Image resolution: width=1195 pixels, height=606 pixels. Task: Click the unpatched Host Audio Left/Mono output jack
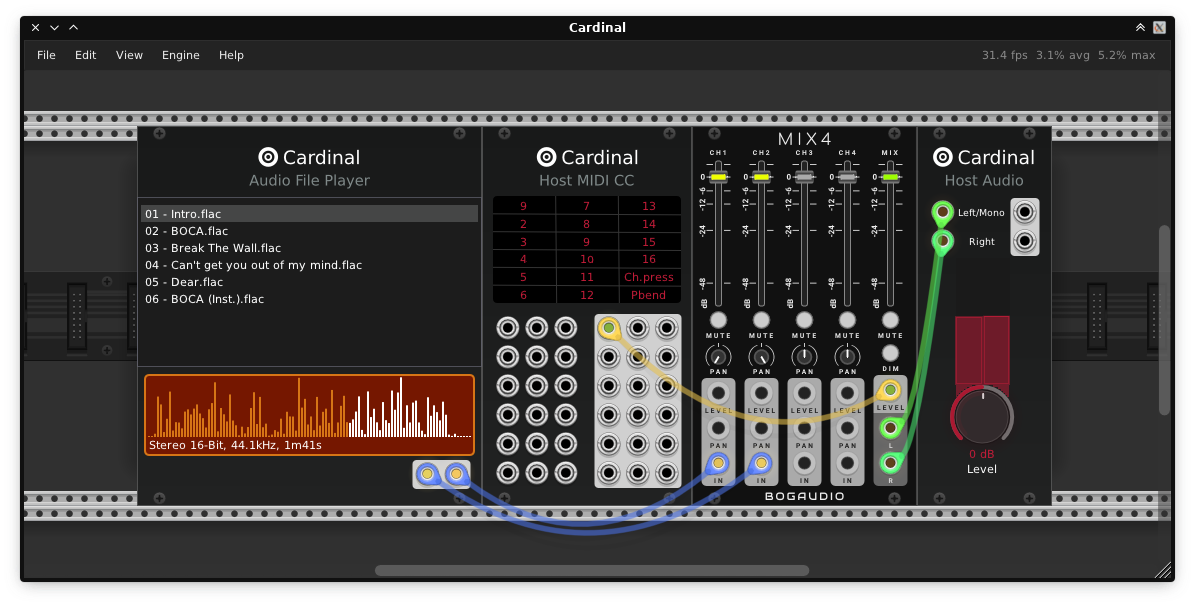coord(1025,212)
